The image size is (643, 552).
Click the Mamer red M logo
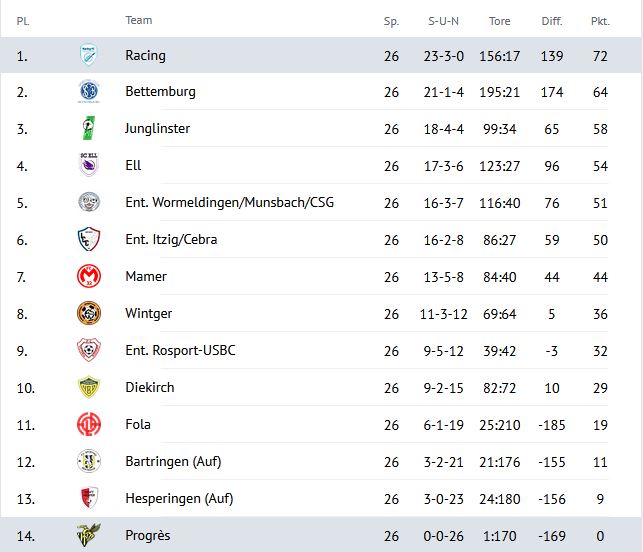[89, 276]
